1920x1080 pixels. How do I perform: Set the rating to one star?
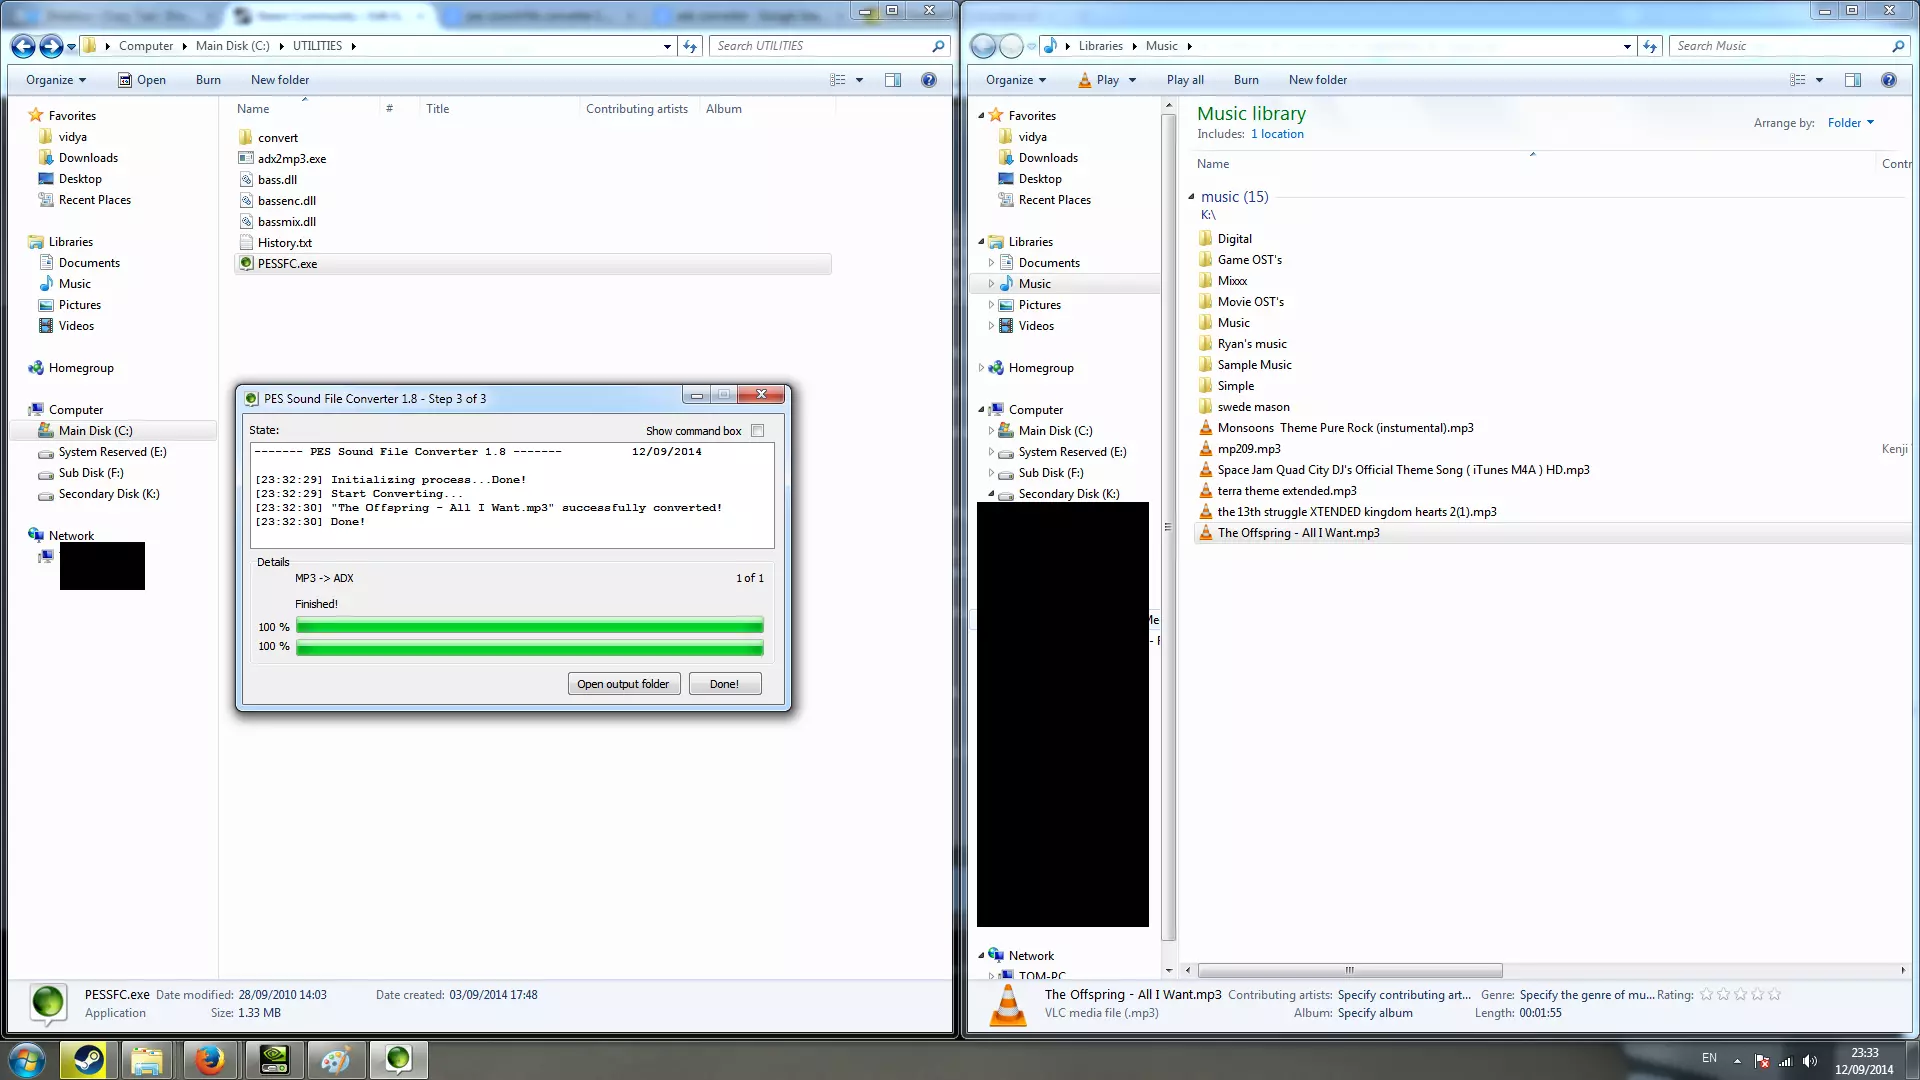coord(1707,994)
